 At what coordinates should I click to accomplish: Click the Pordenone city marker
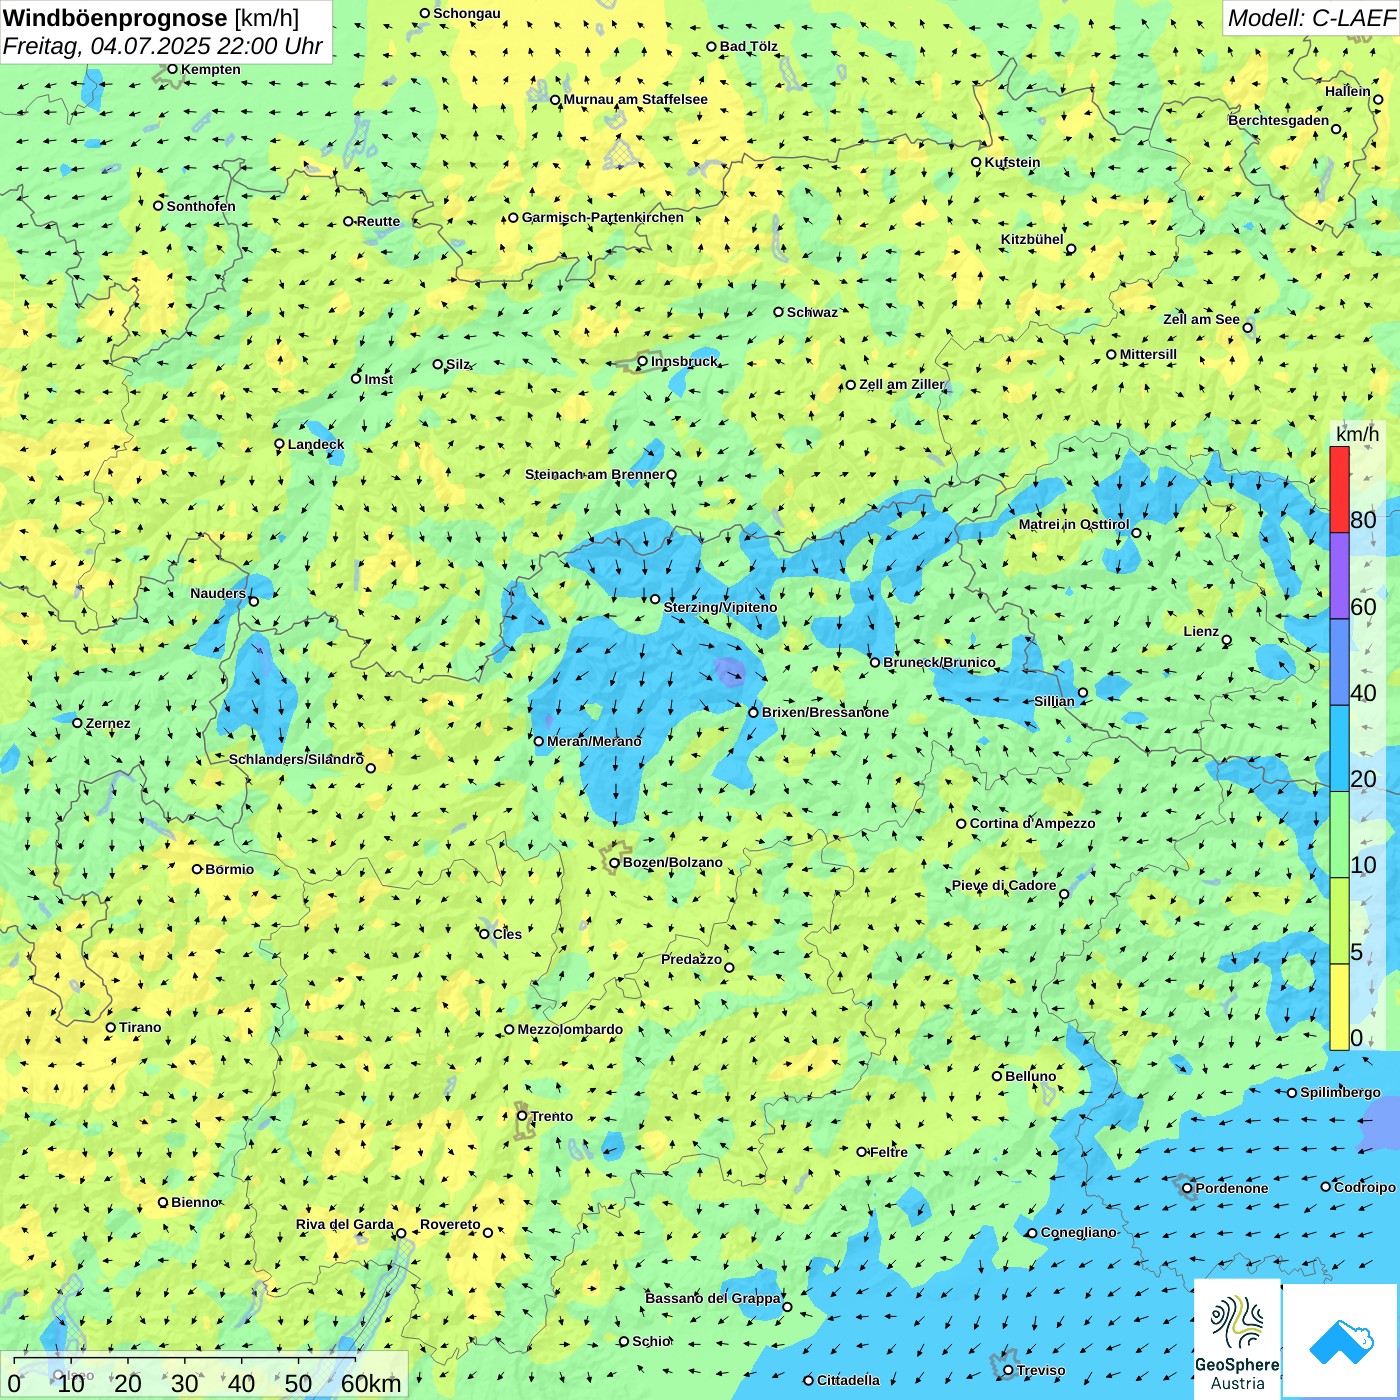coord(1187,1188)
